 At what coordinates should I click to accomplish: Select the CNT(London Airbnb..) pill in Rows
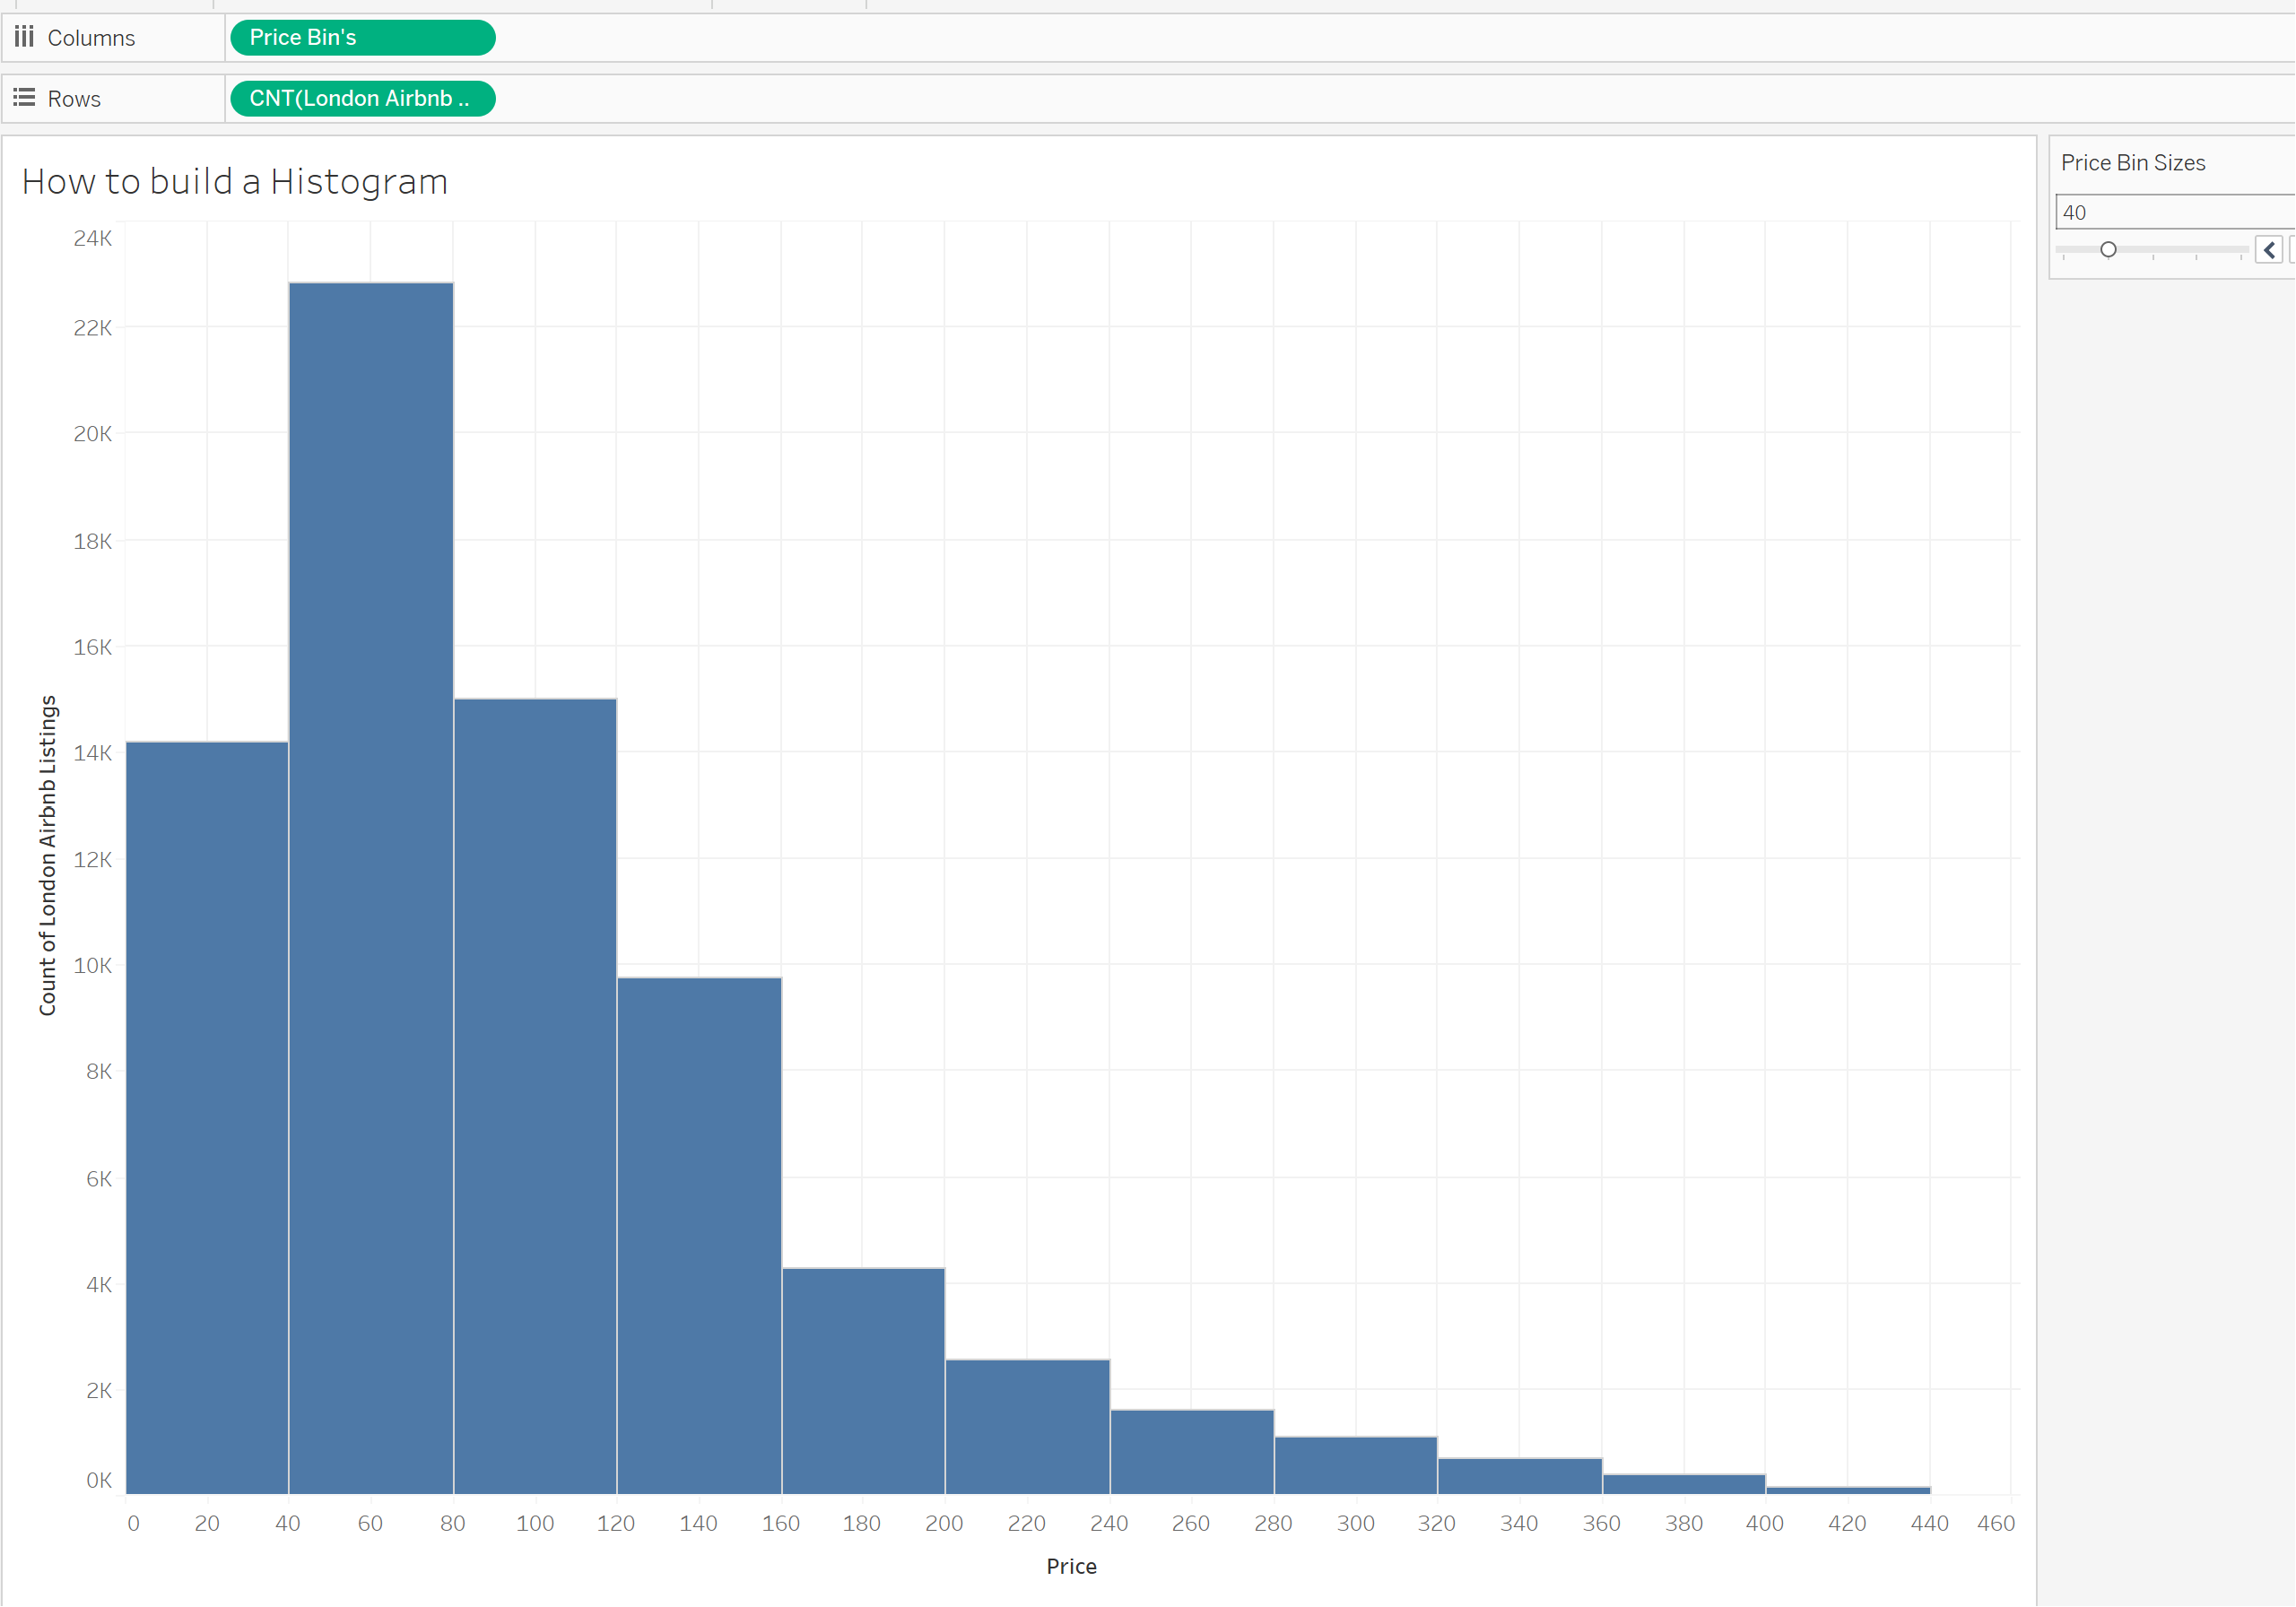[362, 99]
